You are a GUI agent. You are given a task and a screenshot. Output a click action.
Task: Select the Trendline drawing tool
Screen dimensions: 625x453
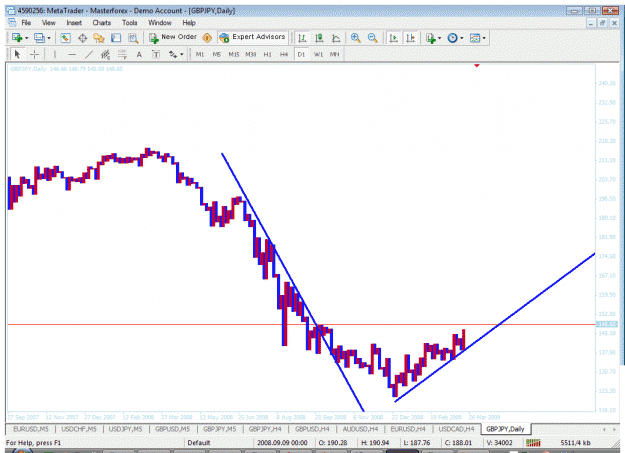88,54
